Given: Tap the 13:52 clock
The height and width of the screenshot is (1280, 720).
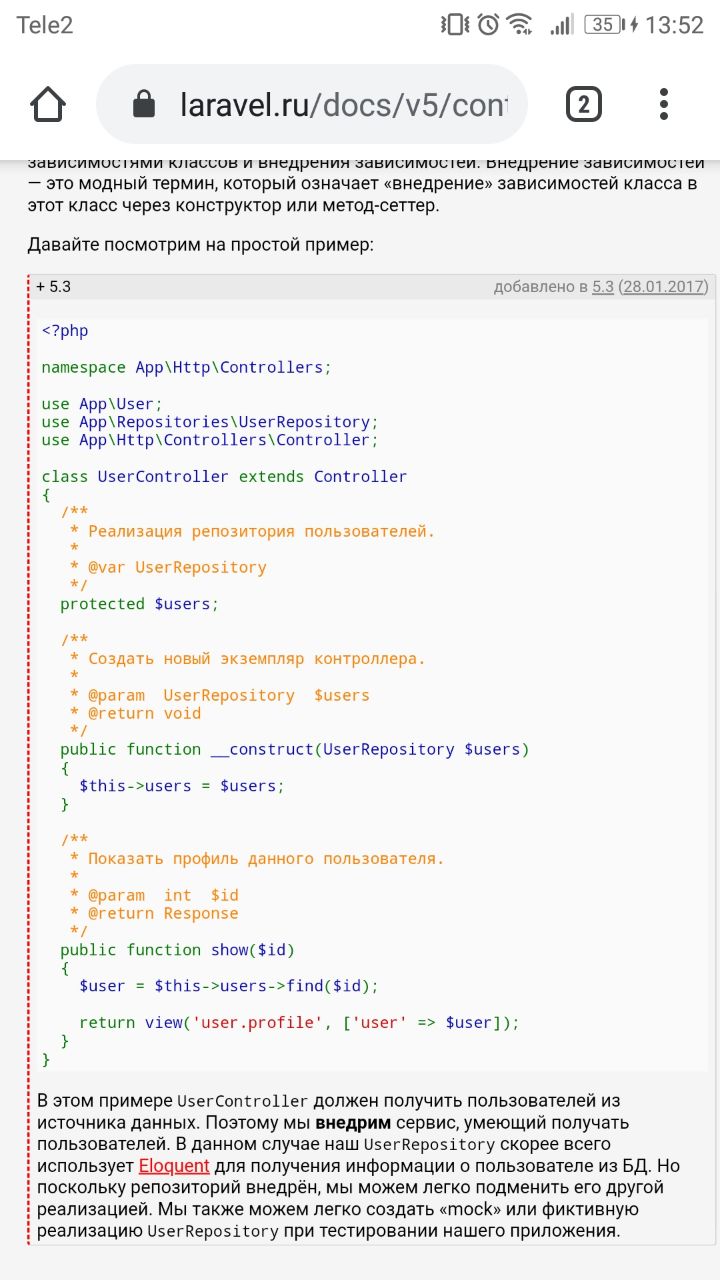Looking at the screenshot, I should pyautogui.click(x=674, y=25).
